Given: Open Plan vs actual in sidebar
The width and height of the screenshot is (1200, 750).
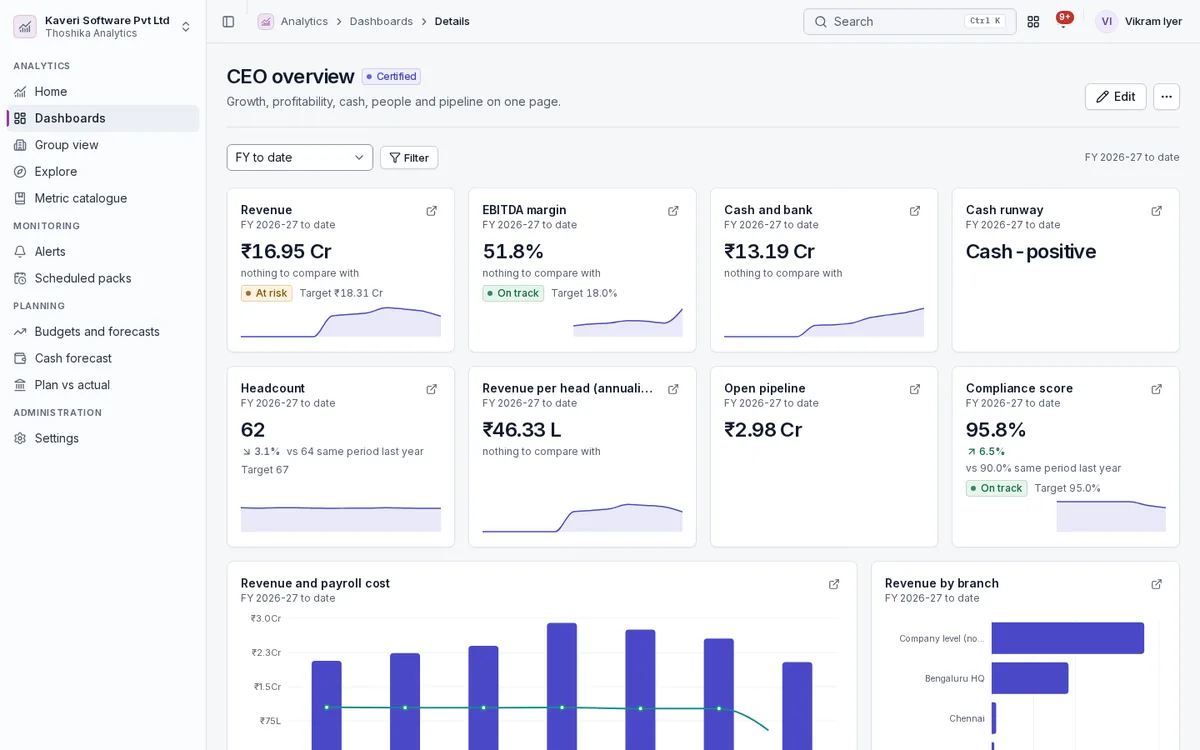Looking at the screenshot, I should point(103,385).
